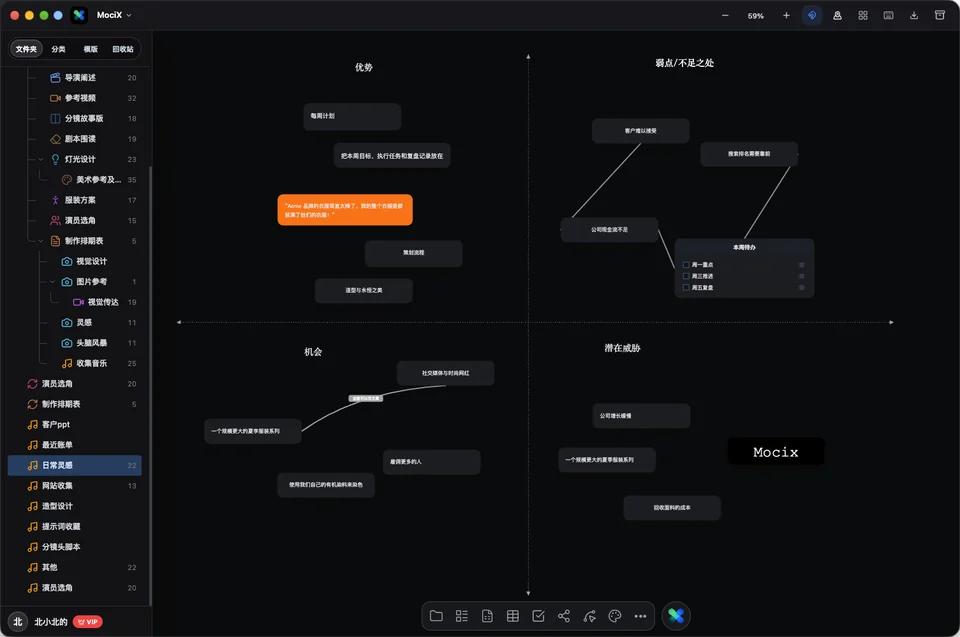
Task: Select the 搜索排名需要靠前 card
Action: [749, 154]
